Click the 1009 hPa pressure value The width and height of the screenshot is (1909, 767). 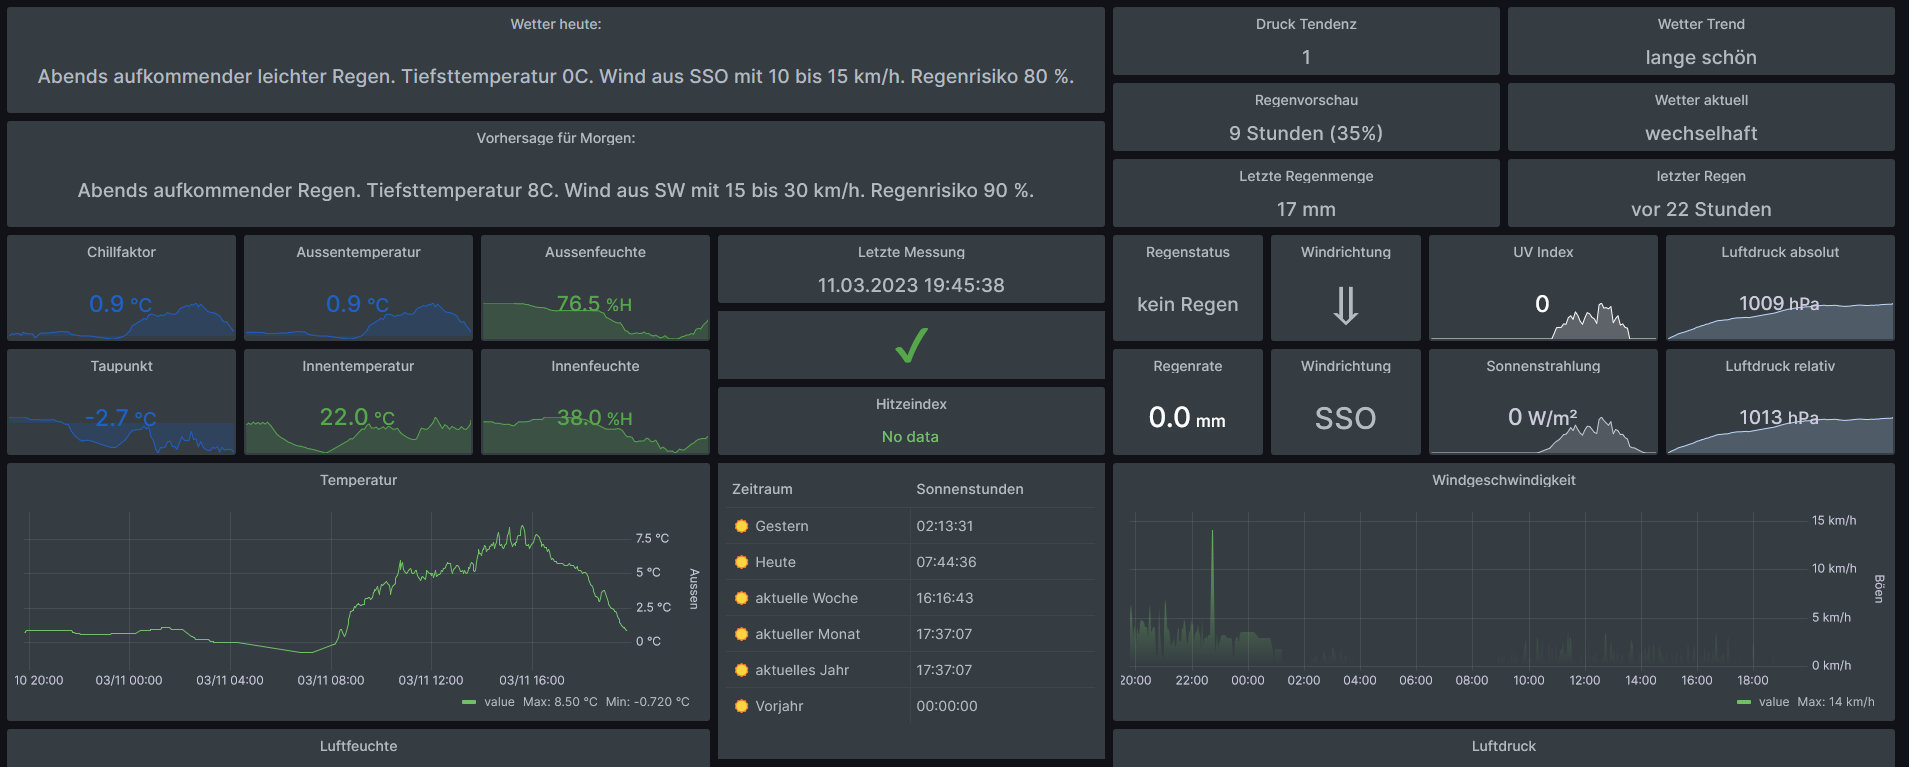point(1780,304)
